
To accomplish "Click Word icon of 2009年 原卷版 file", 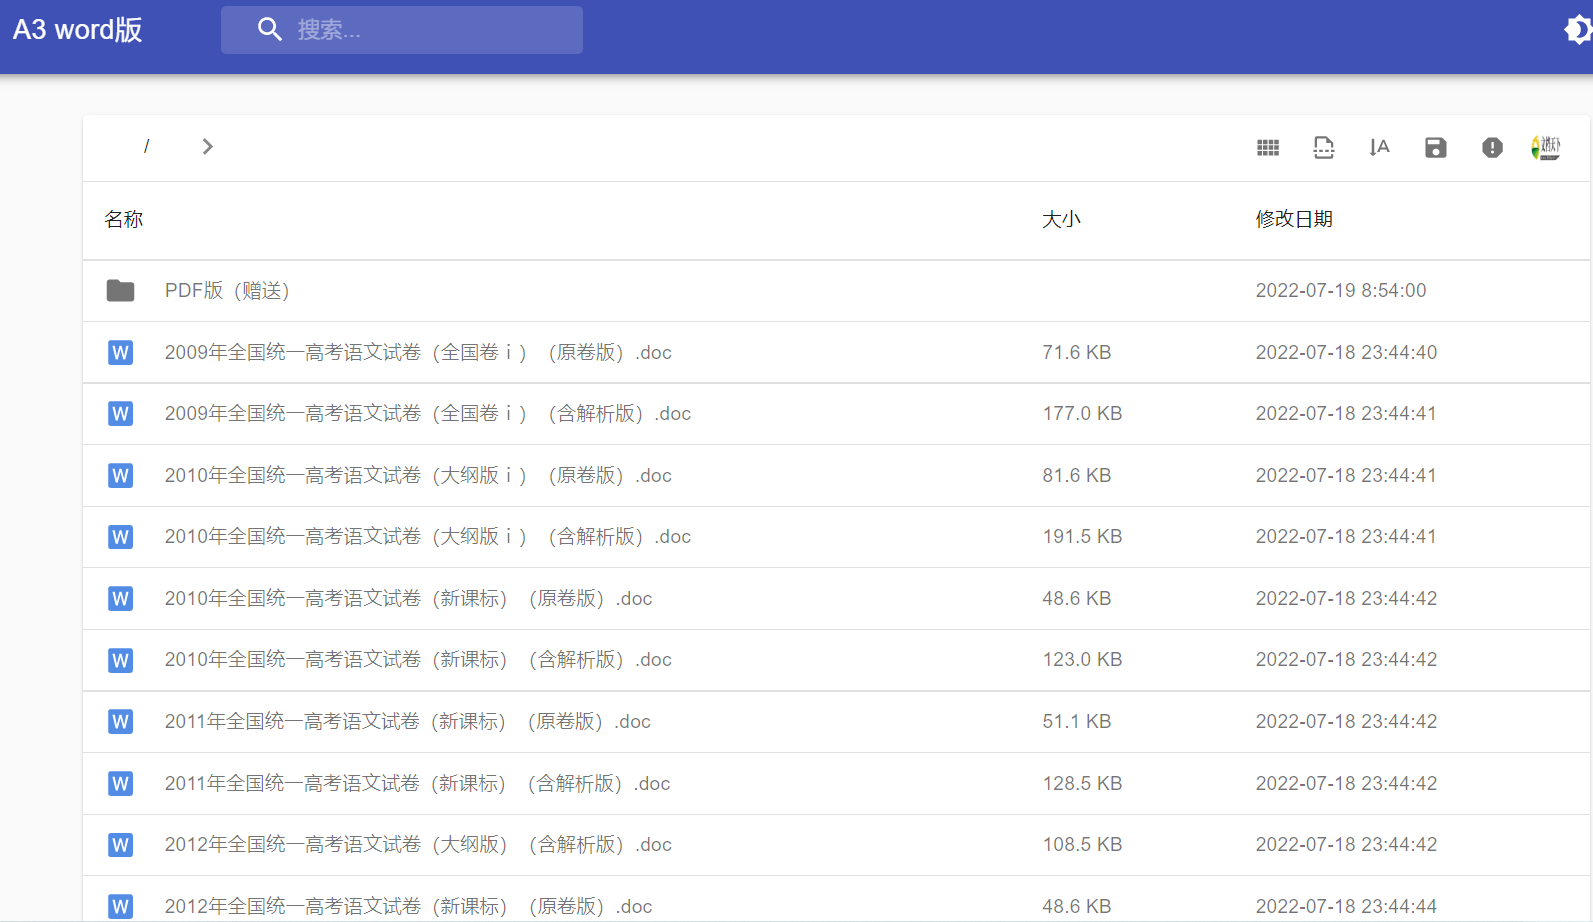I will (x=121, y=352).
